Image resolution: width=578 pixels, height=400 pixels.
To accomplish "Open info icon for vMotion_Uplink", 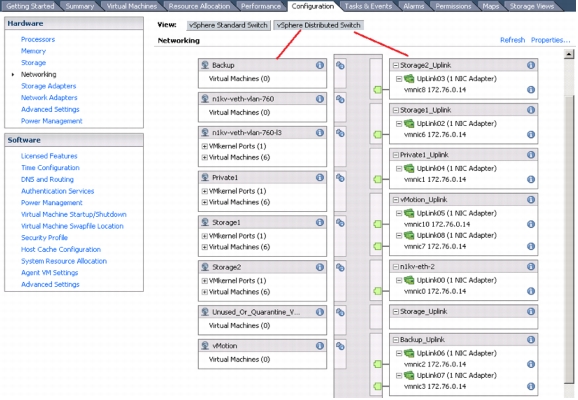I will (x=531, y=199).
